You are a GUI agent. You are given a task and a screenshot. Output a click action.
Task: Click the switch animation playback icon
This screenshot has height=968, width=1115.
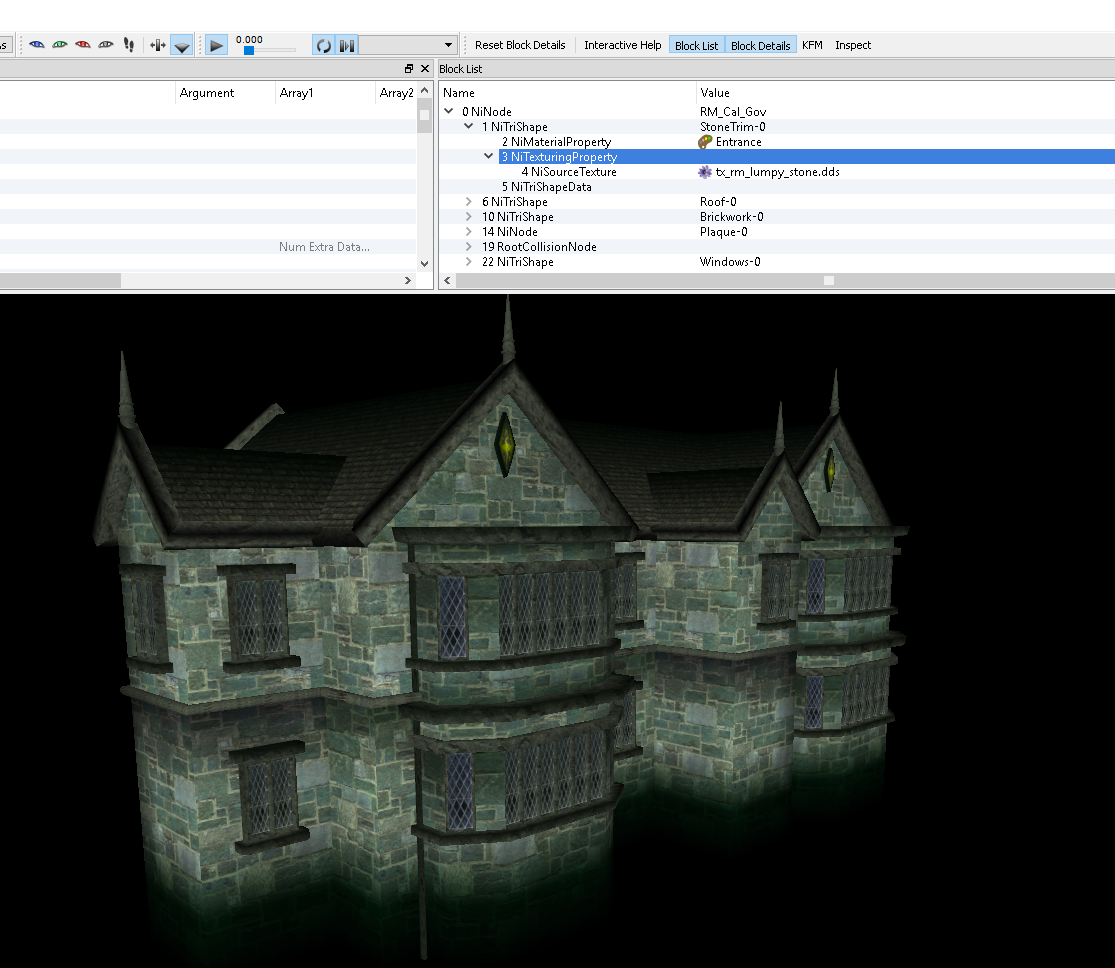[345, 44]
